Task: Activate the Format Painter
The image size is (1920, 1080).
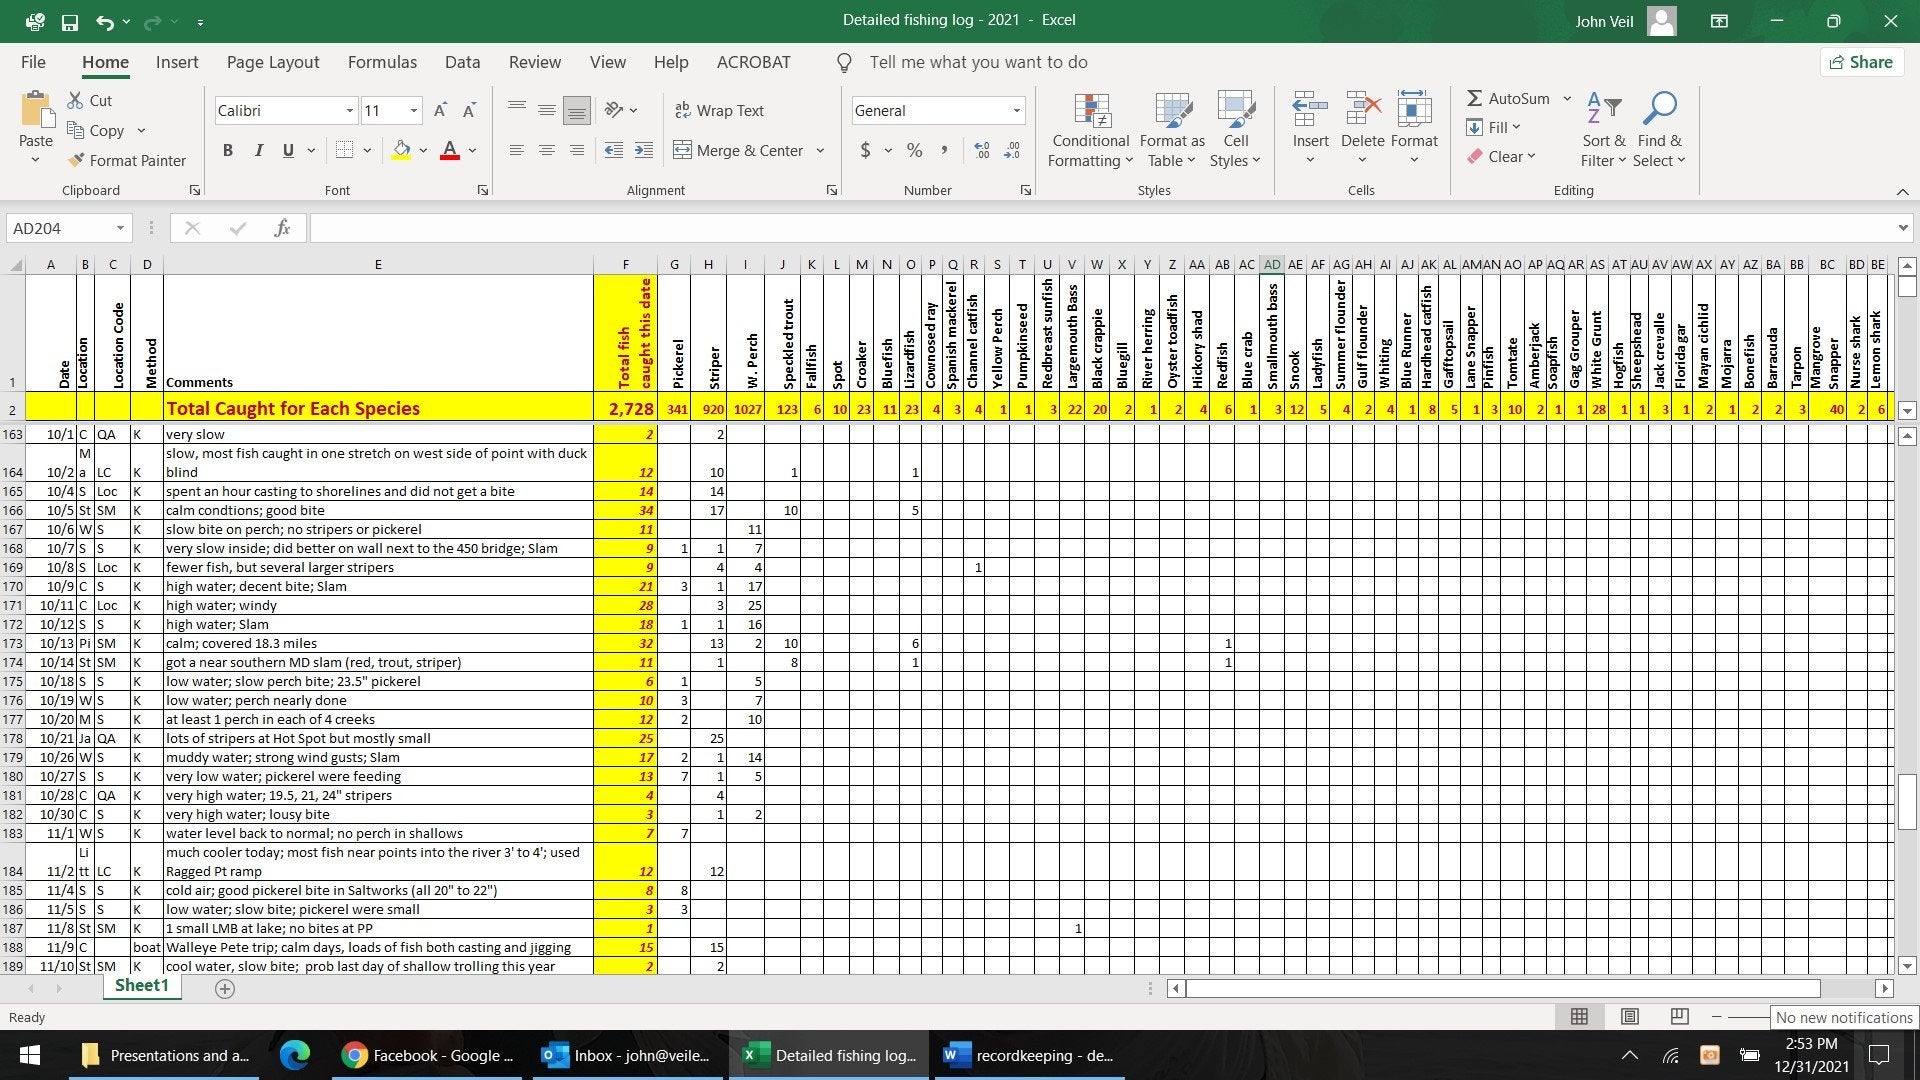Action: tap(126, 160)
